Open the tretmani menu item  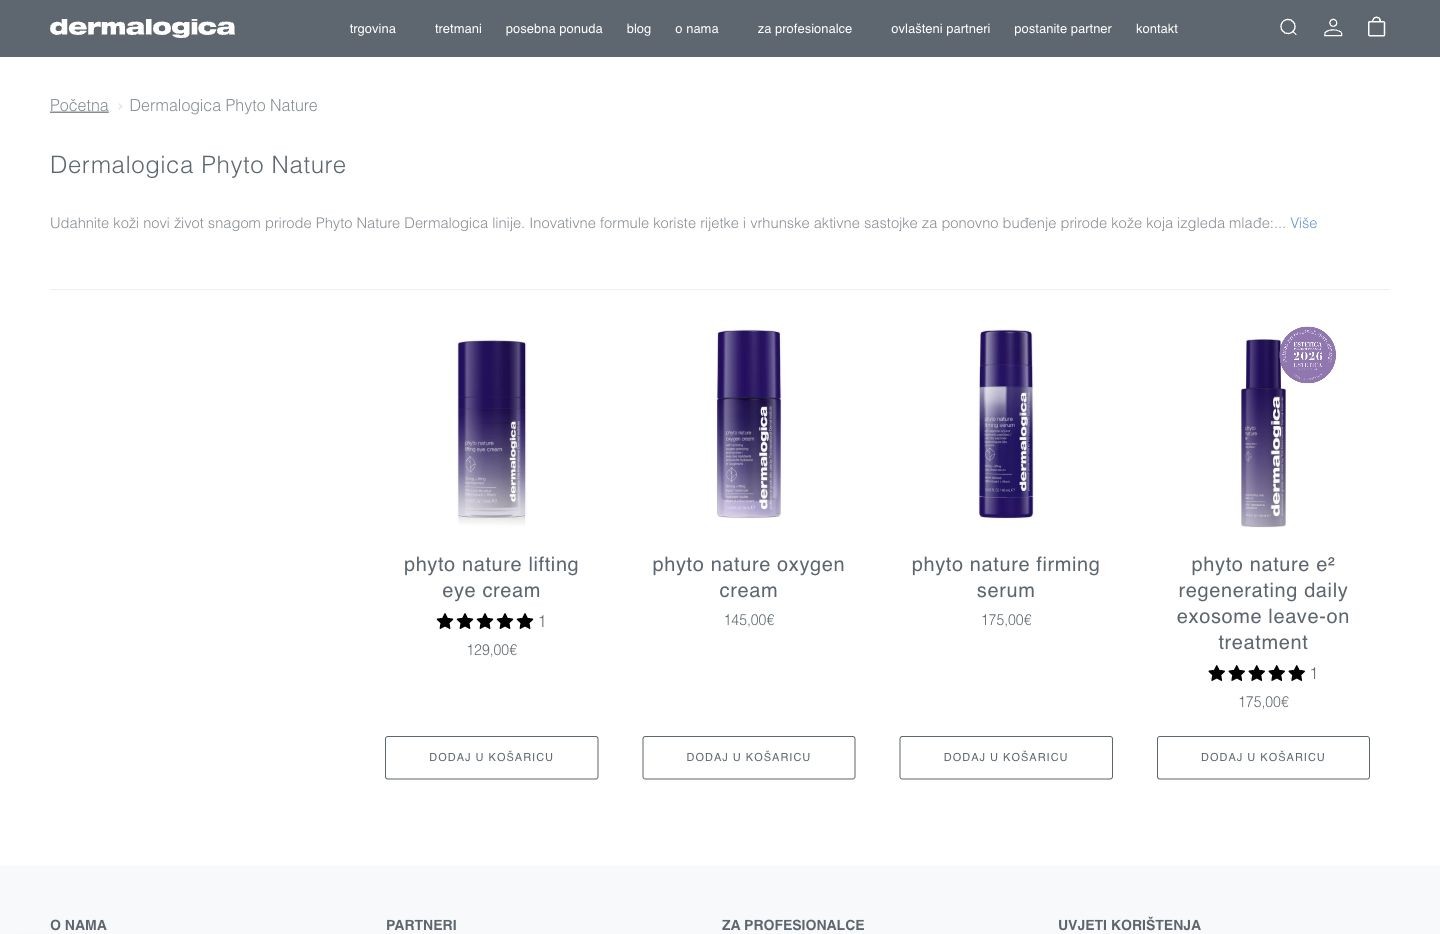click(x=458, y=29)
